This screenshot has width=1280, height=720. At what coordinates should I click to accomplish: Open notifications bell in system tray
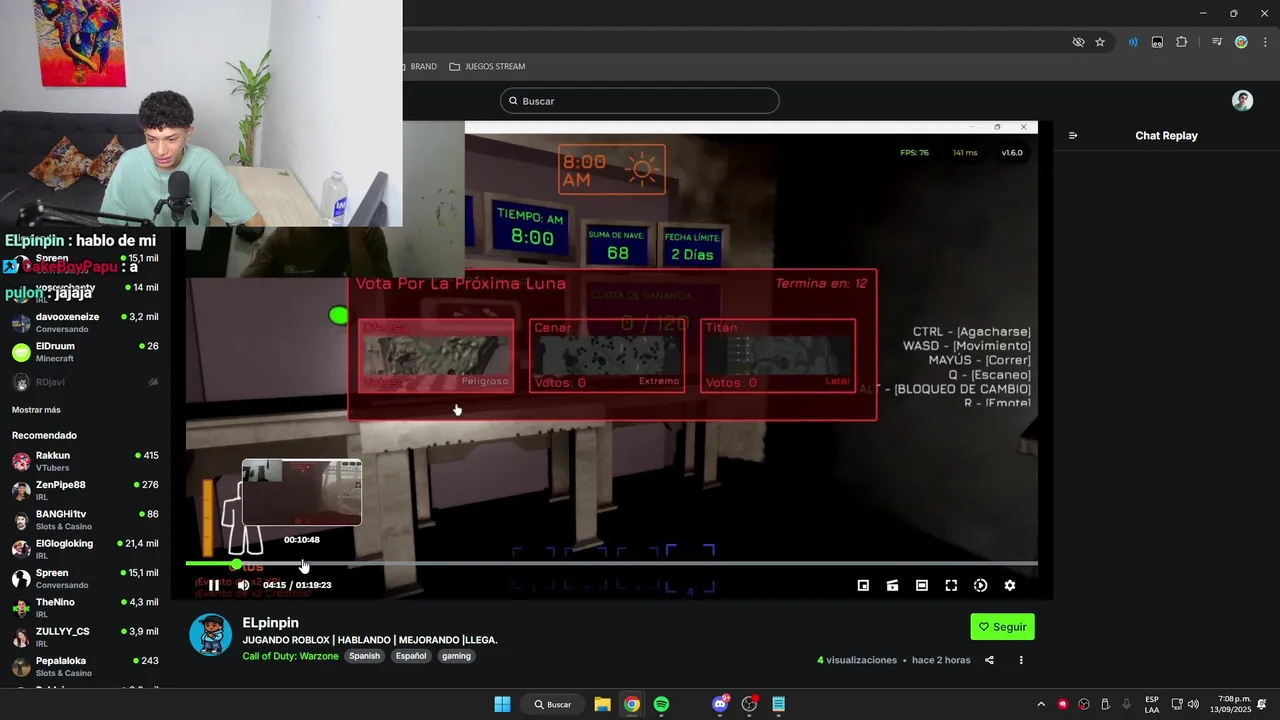tap(1262, 704)
